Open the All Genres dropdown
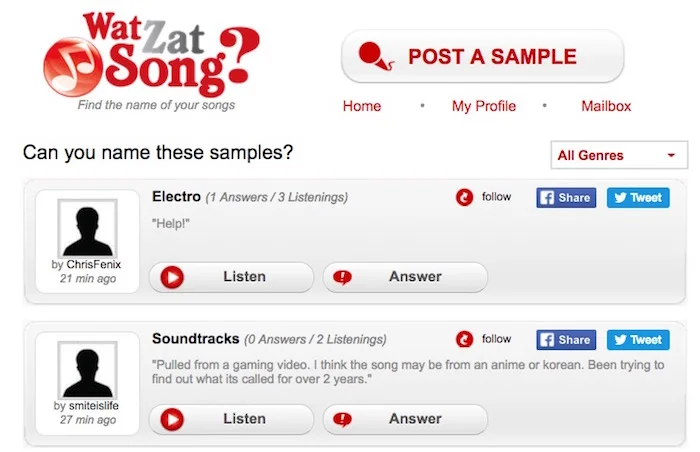Screen dimensions: 700x452 619,155
